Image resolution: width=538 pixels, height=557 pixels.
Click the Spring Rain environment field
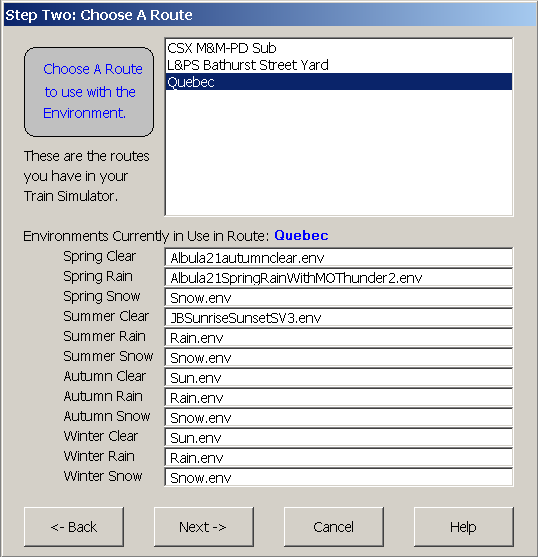tap(339, 278)
